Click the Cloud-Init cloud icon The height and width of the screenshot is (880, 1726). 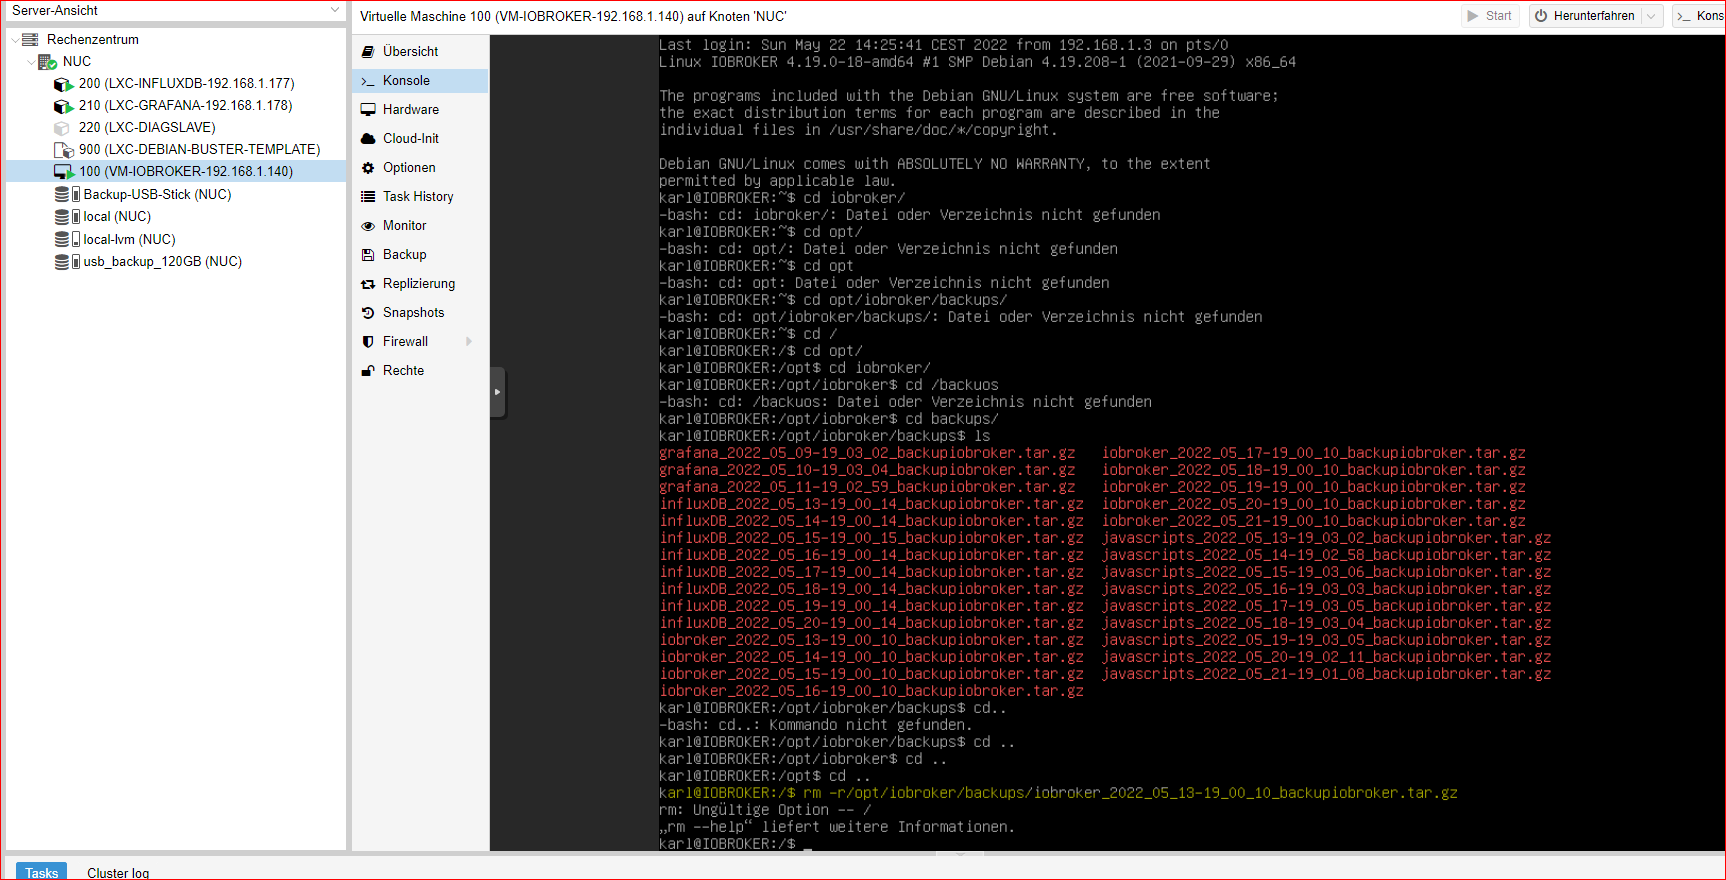coord(368,139)
